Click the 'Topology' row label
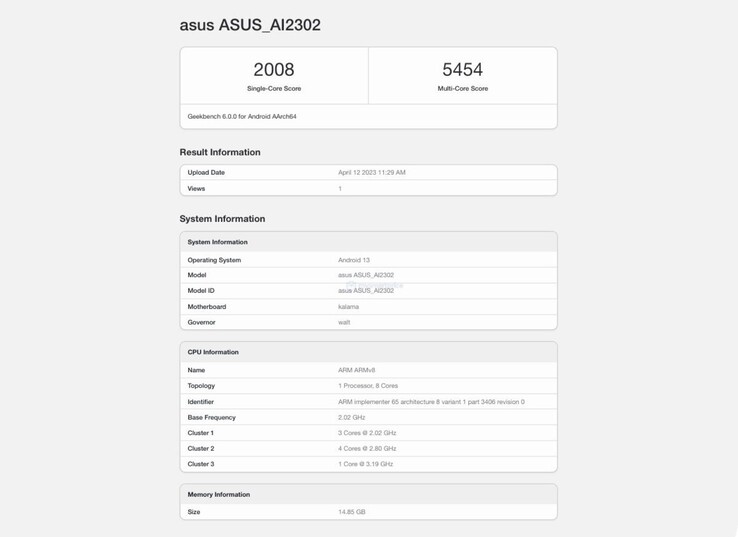 pos(201,385)
